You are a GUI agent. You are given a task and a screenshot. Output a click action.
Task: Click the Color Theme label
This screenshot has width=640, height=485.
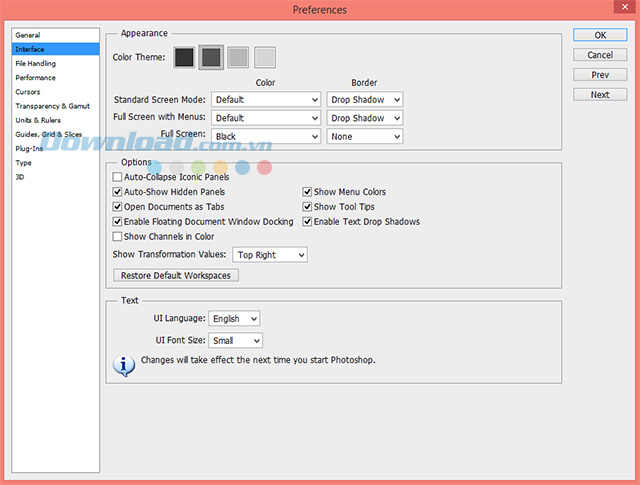139,57
